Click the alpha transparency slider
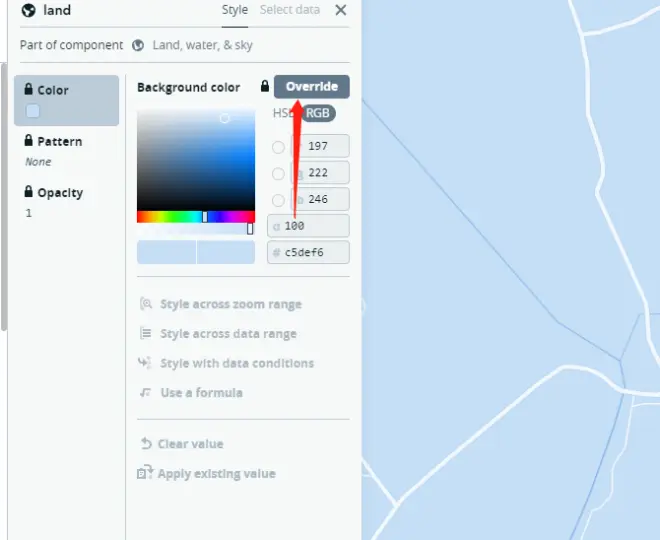This screenshot has width=660, height=540. coord(196,229)
